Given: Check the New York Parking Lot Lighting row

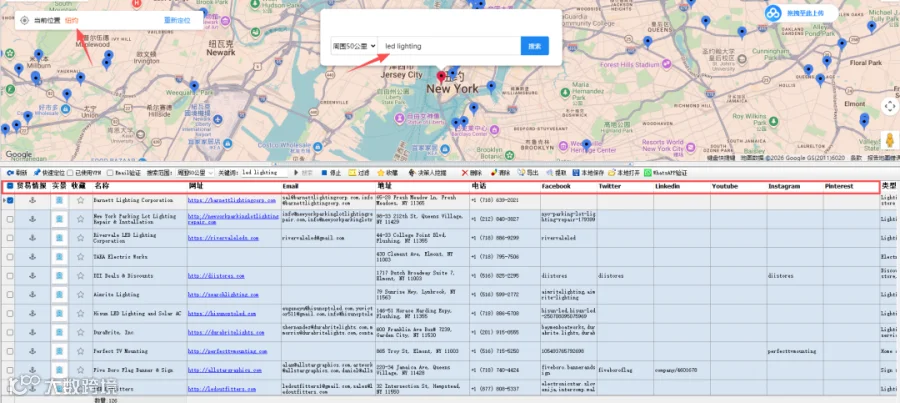Looking at the screenshot, I should click(10, 219).
